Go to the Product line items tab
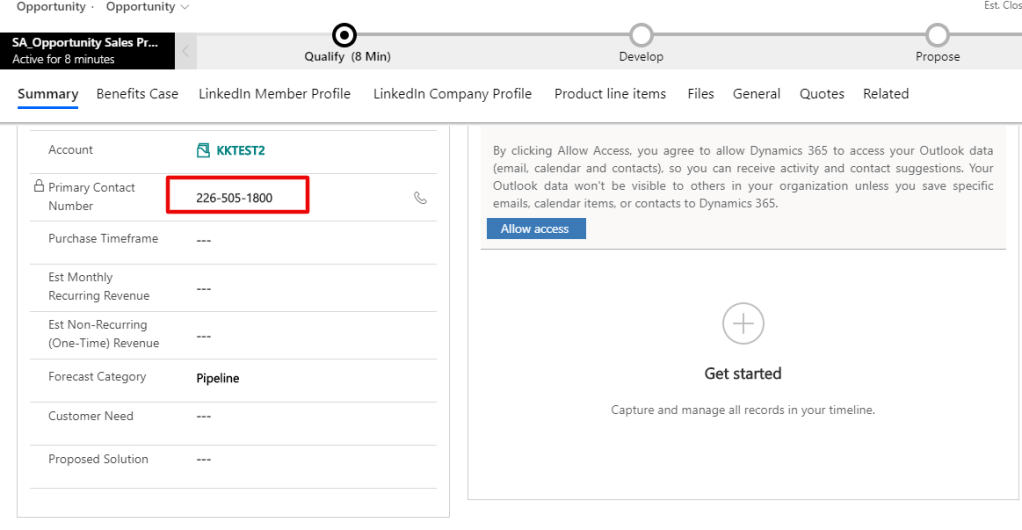 coord(610,94)
